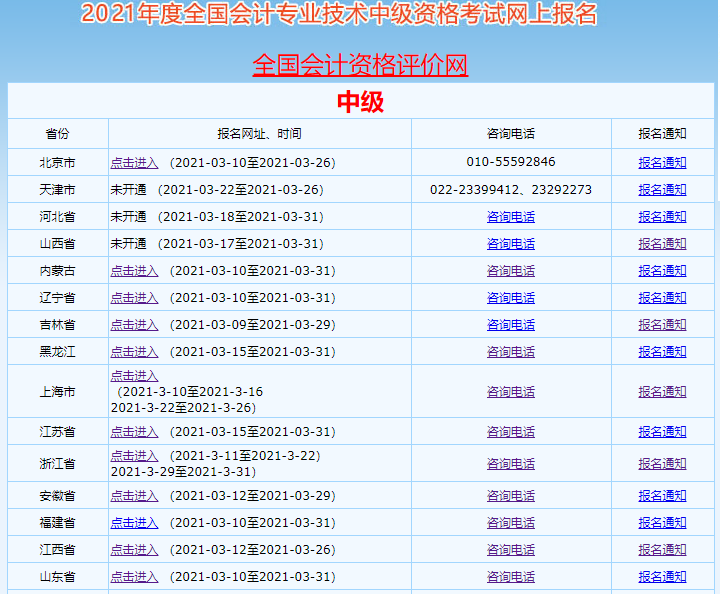Open 咨询电话 link for 江西省

point(511,550)
